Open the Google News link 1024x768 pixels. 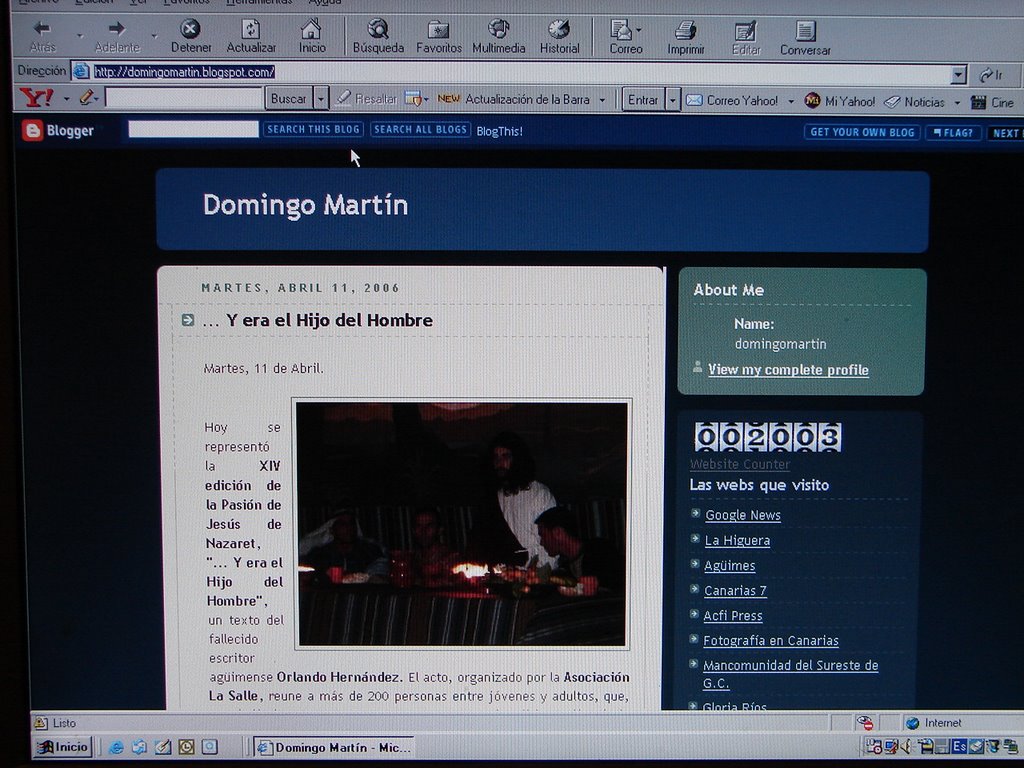point(743,515)
